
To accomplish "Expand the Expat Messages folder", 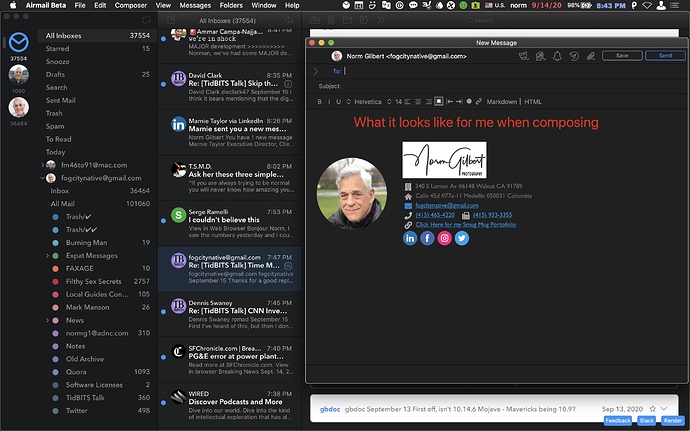I will tap(47, 255).
